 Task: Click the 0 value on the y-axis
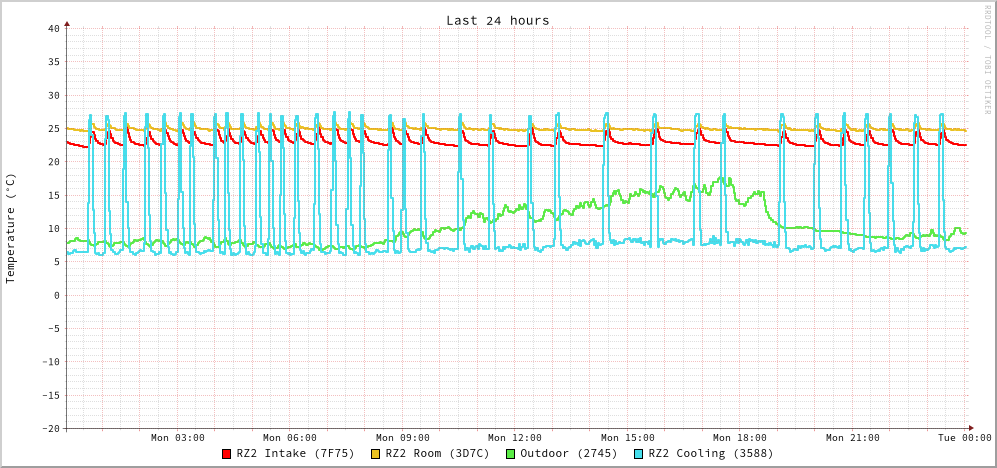[x=56, y=296]
